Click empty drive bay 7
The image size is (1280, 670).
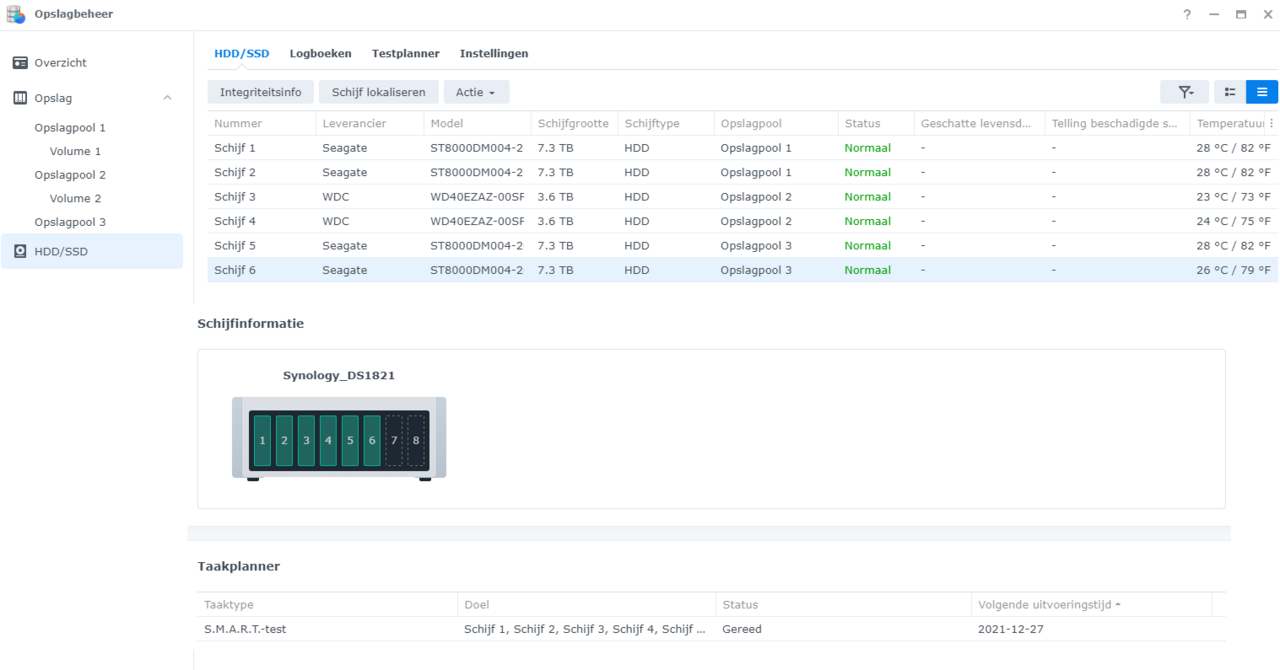coord(394,441)
